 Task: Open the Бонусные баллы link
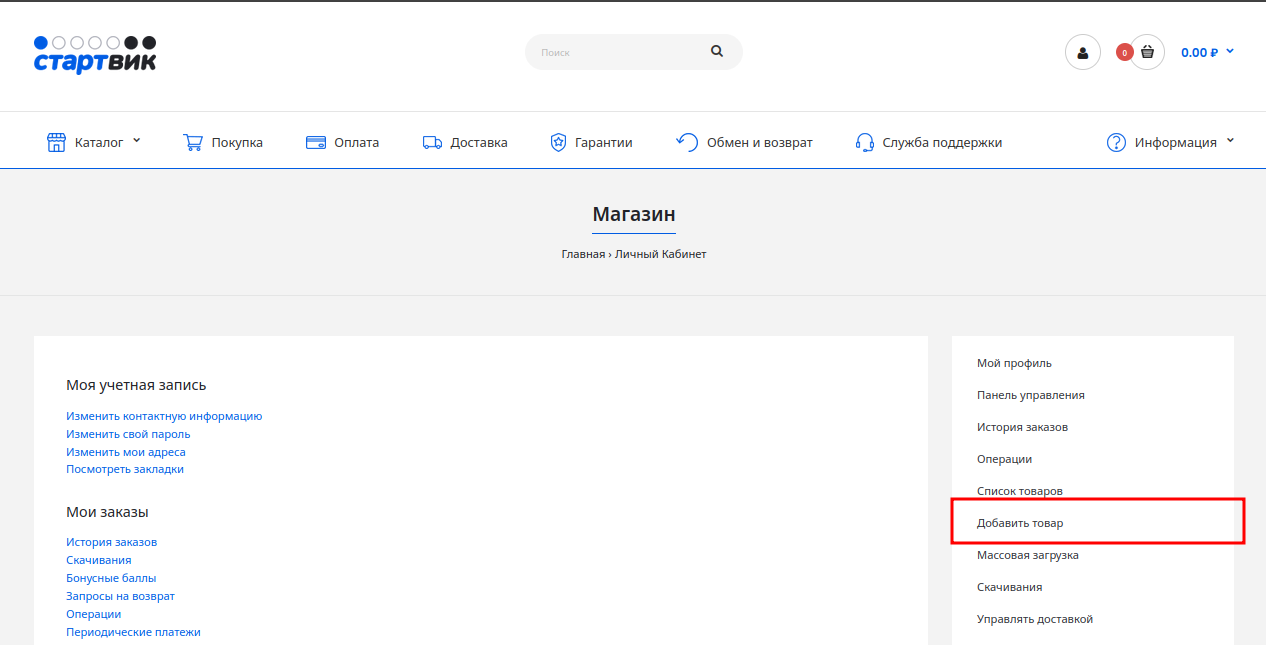(x=111, y=578)
